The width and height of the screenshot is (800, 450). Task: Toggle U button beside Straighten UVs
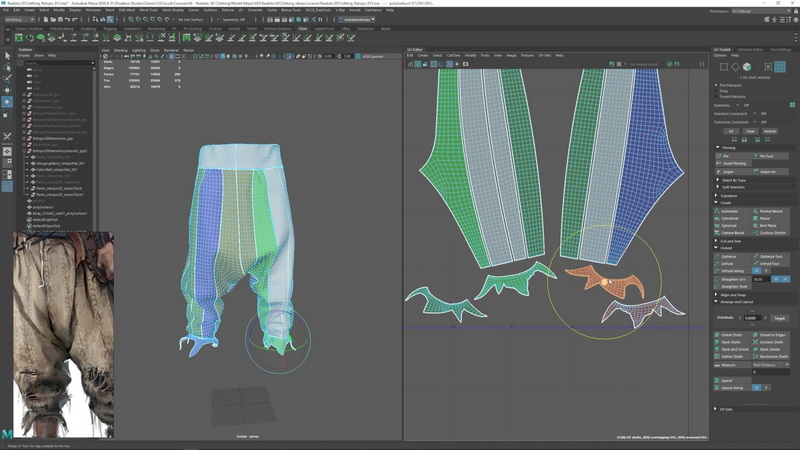(776, 280)
